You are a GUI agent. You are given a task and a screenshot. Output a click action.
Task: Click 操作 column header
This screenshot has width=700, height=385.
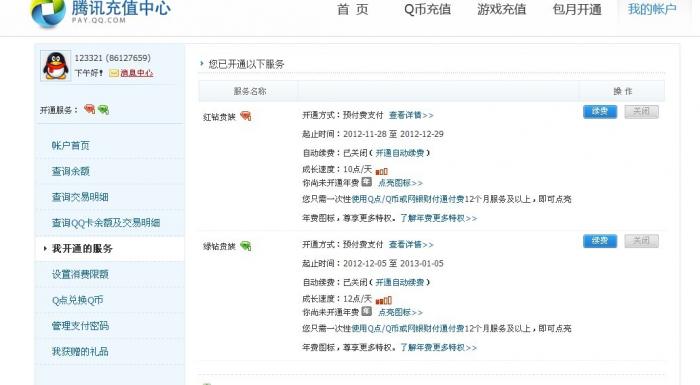[x=623, y=91]
